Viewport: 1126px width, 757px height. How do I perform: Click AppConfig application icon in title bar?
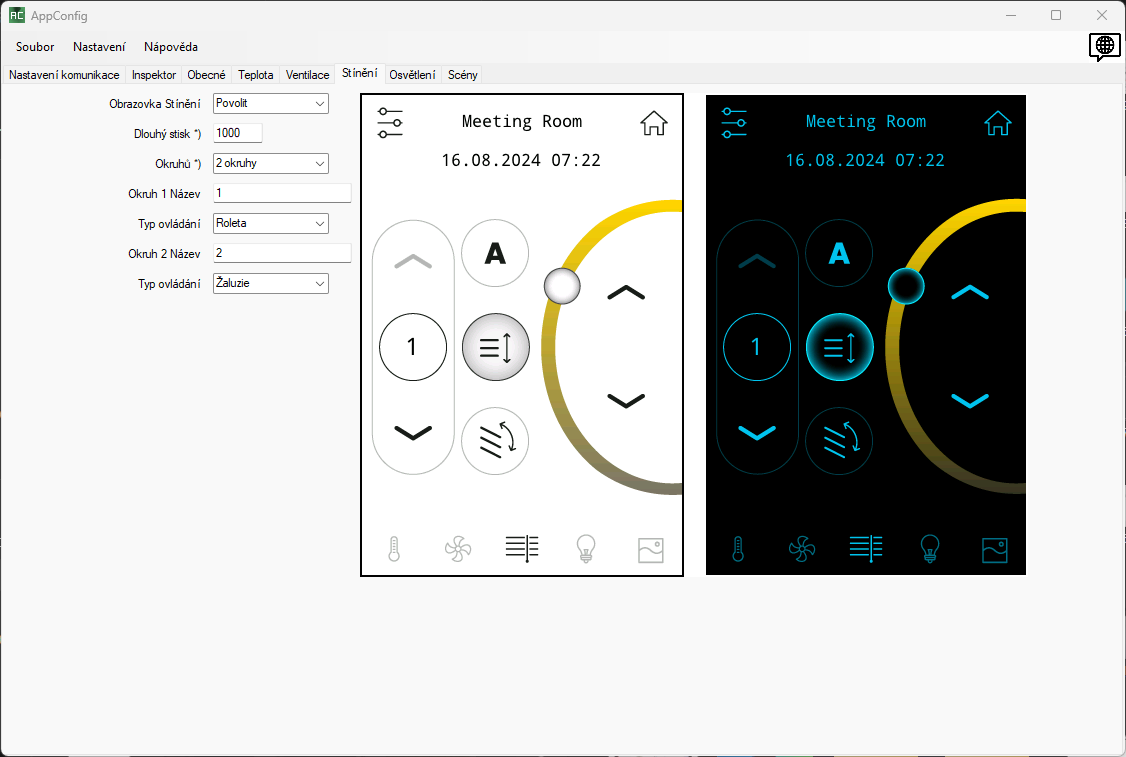point(17,15)
